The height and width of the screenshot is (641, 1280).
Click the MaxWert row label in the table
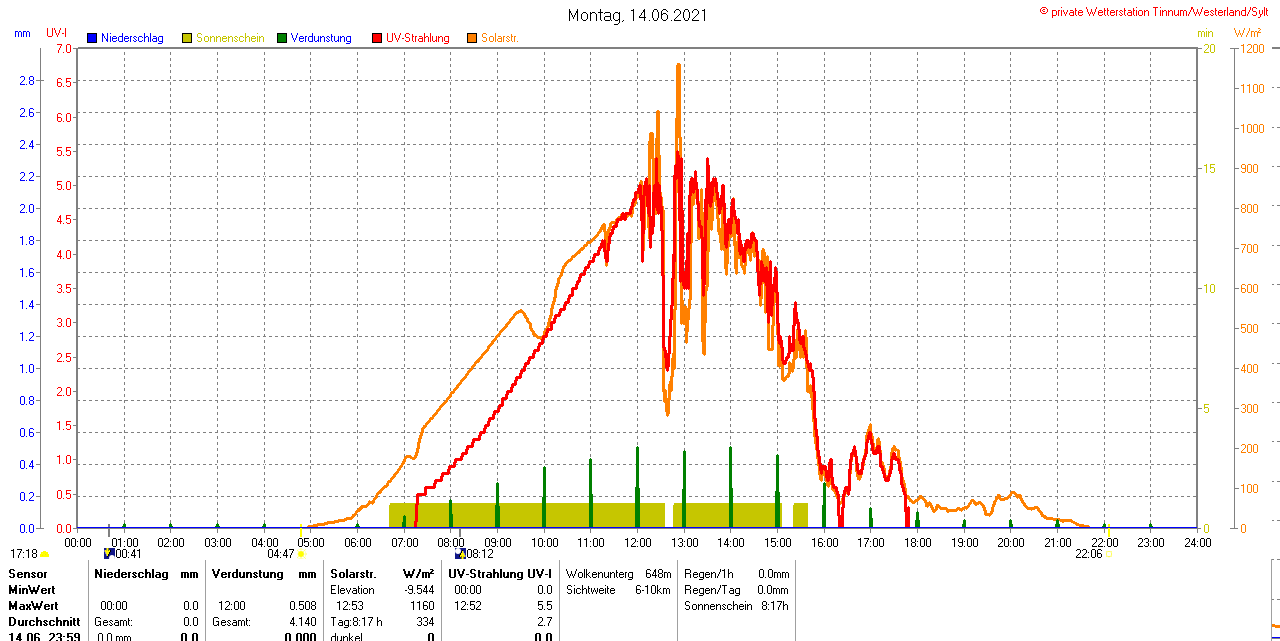click(x=33, y=606)
